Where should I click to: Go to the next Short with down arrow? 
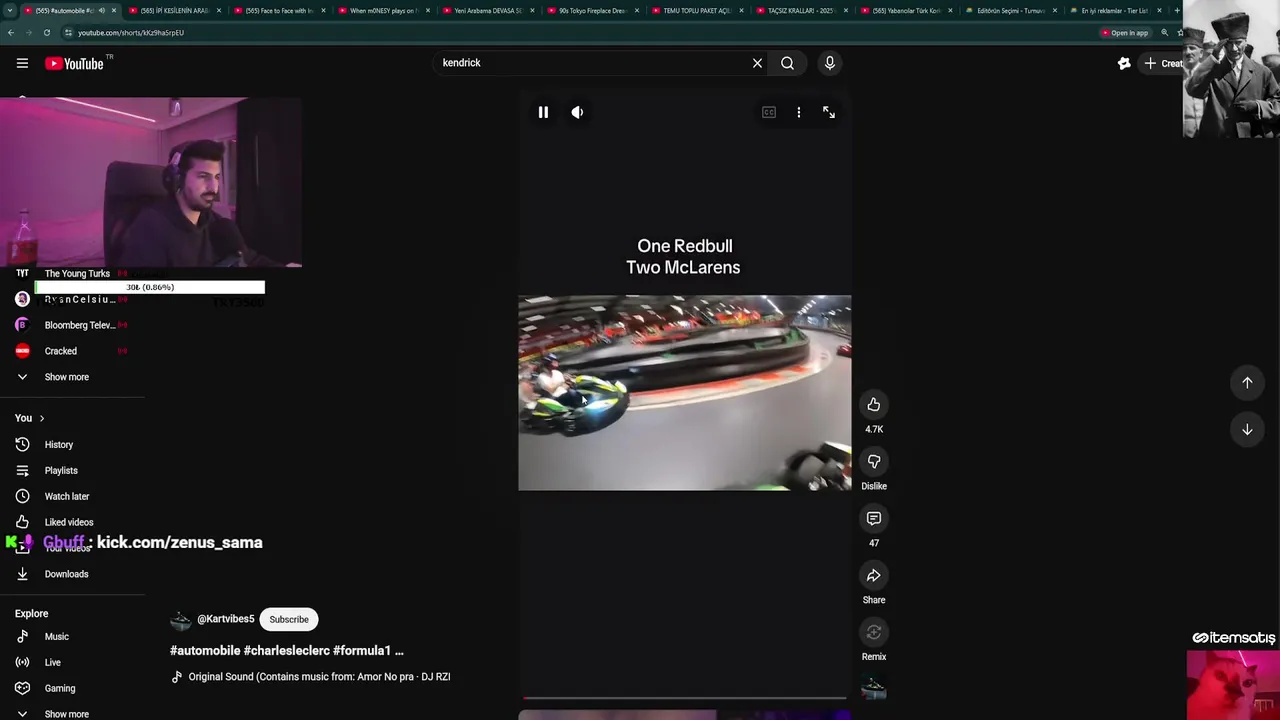pos(1247,429)
